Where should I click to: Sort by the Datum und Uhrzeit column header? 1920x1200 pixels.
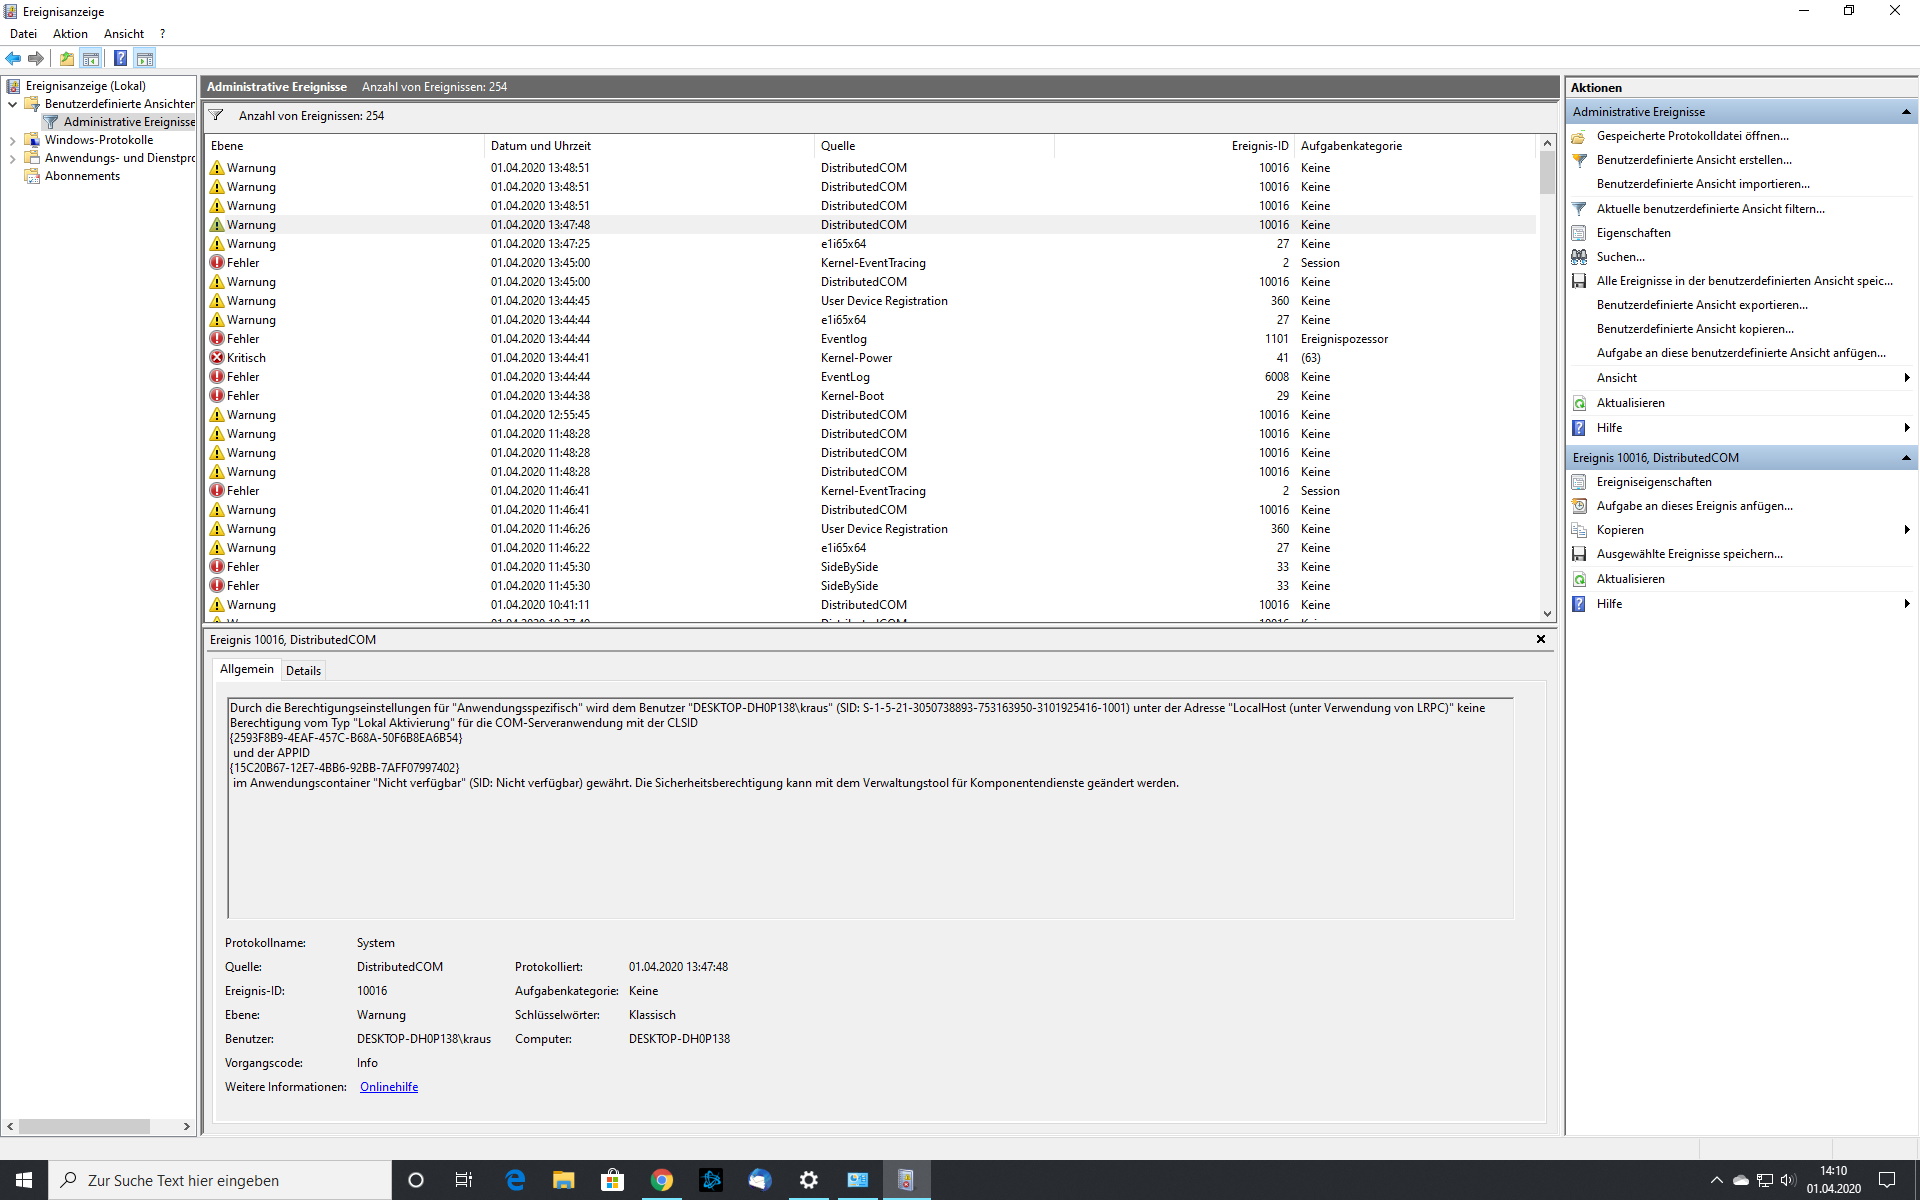tap(541, 146)
